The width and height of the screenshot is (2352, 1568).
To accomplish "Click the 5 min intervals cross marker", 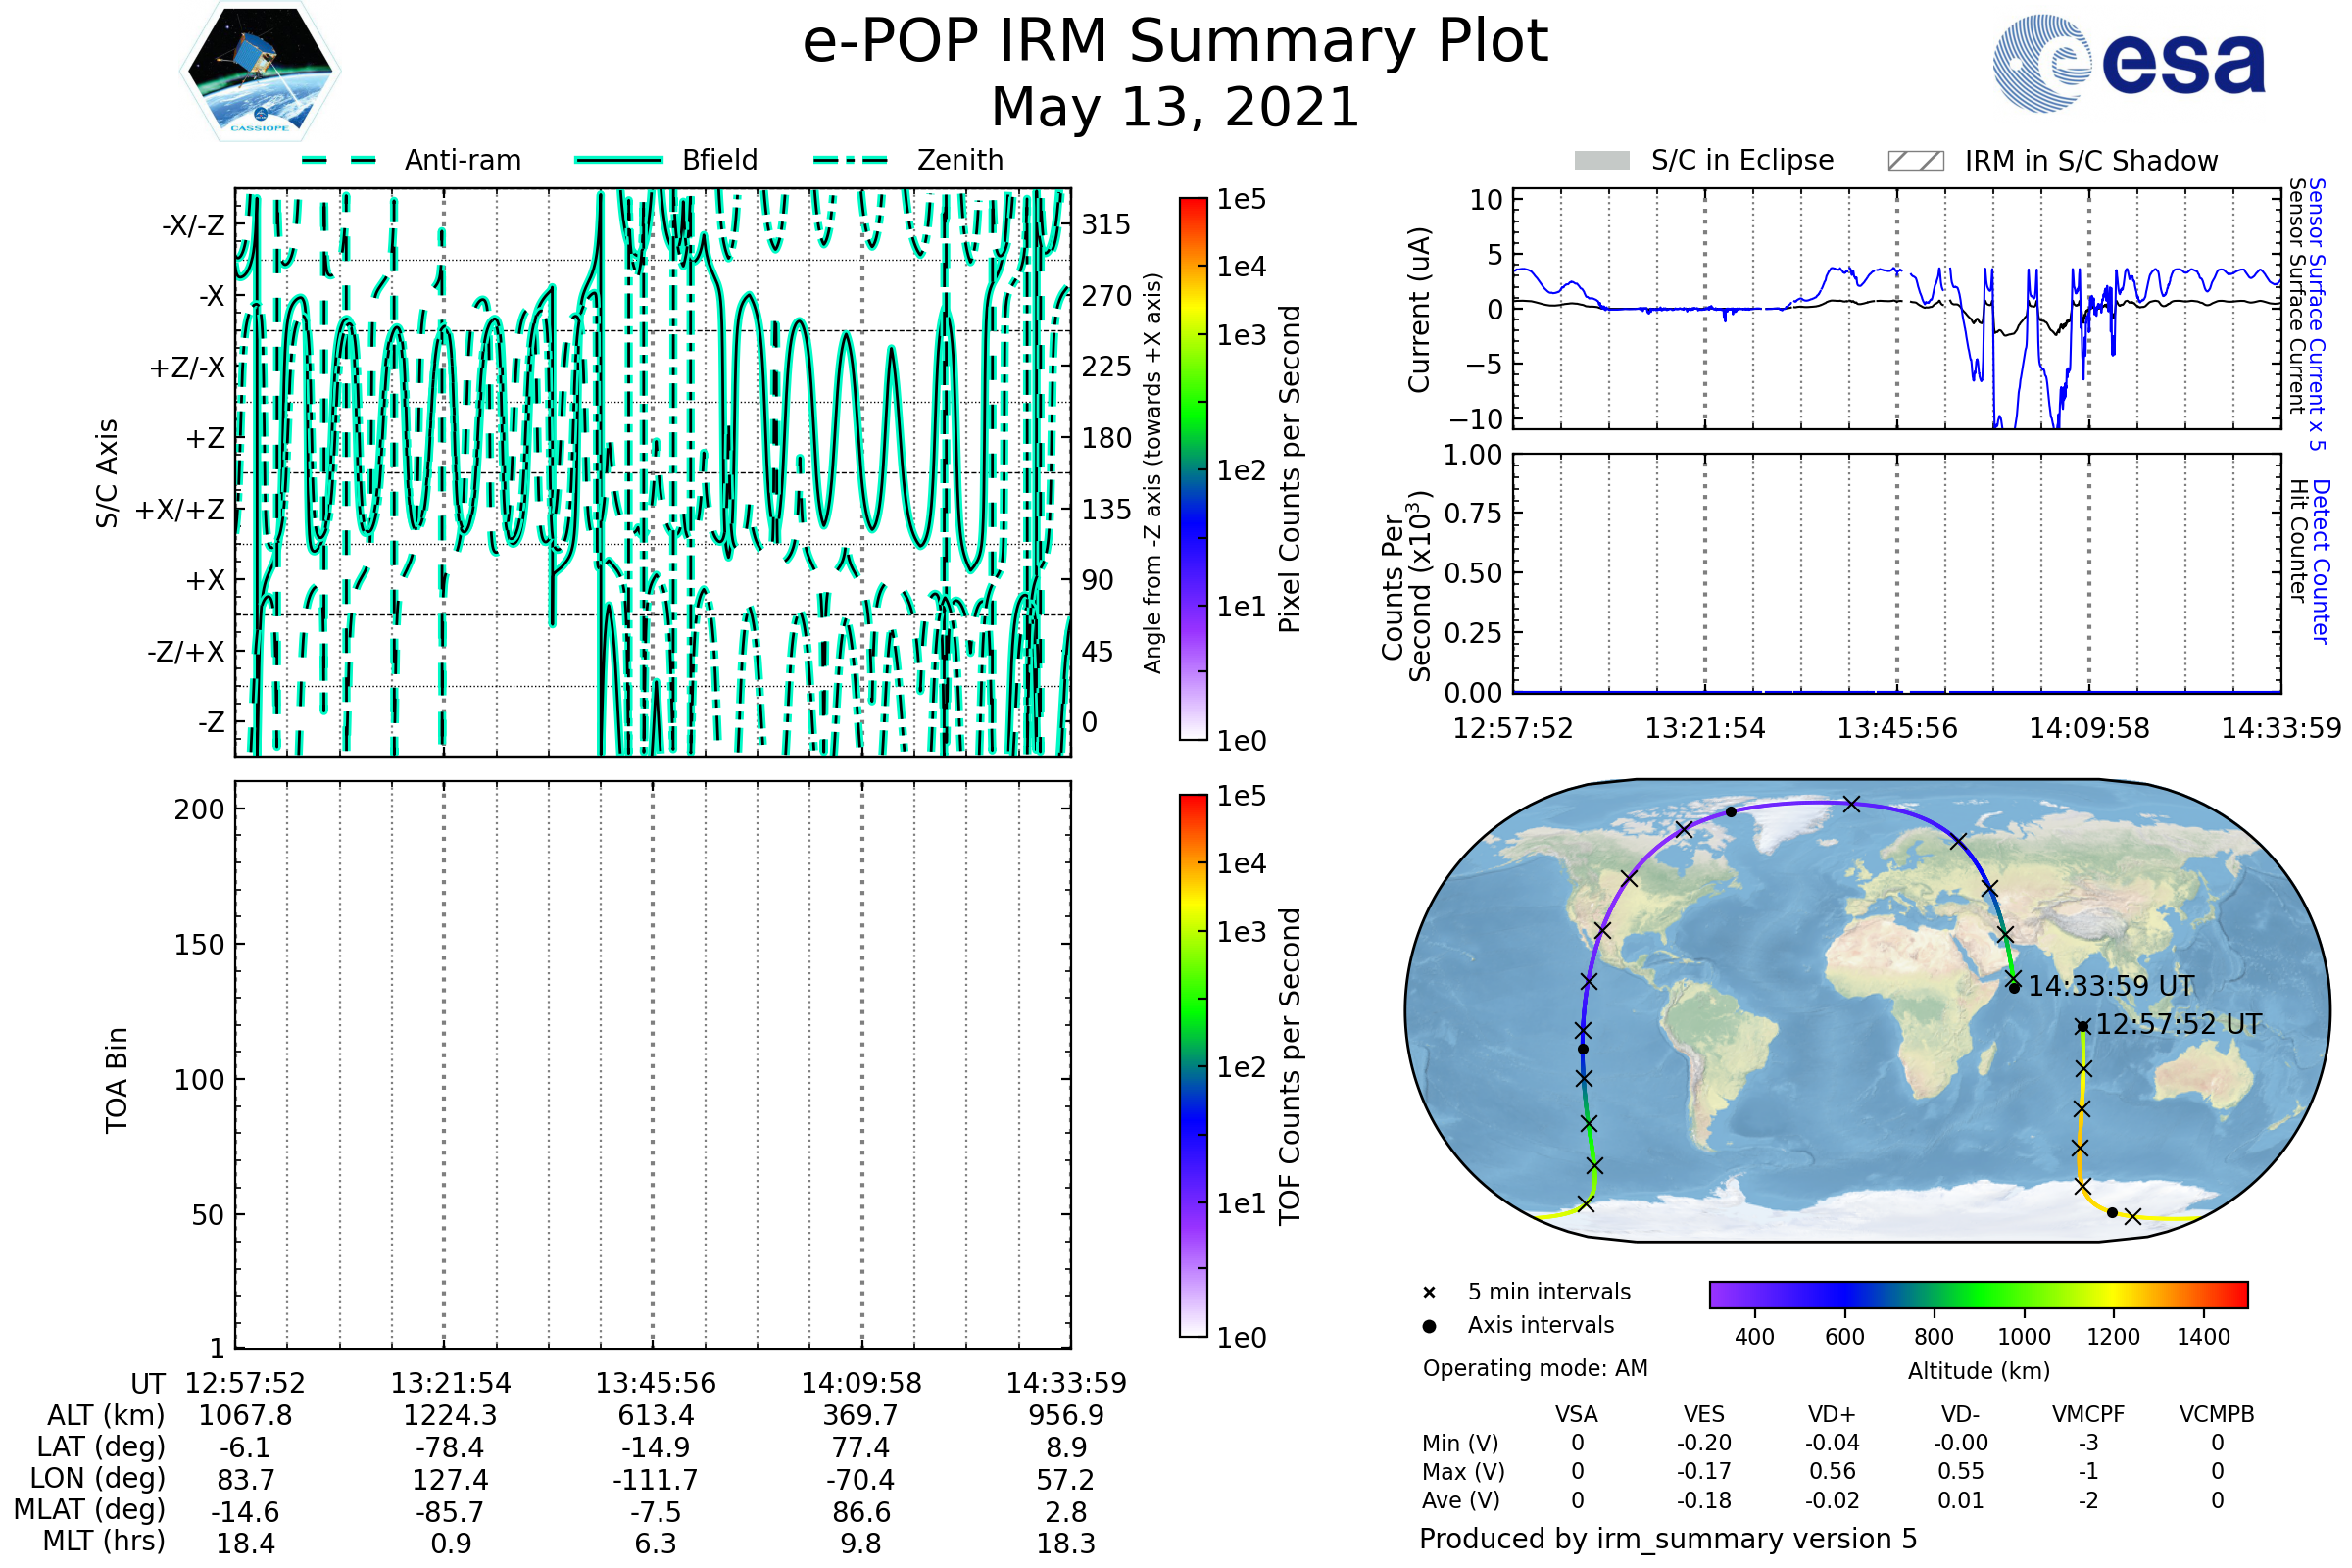I will tap(1429, 1293).
